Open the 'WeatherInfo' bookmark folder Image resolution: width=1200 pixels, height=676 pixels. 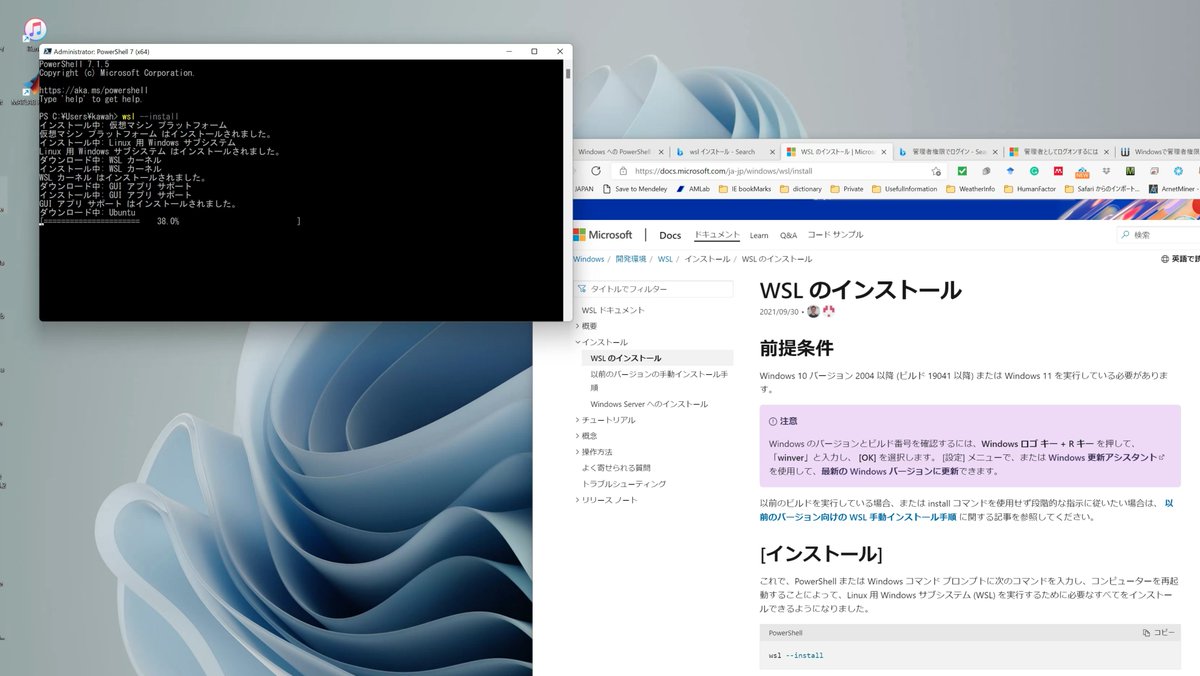click(x=970, y=189)
